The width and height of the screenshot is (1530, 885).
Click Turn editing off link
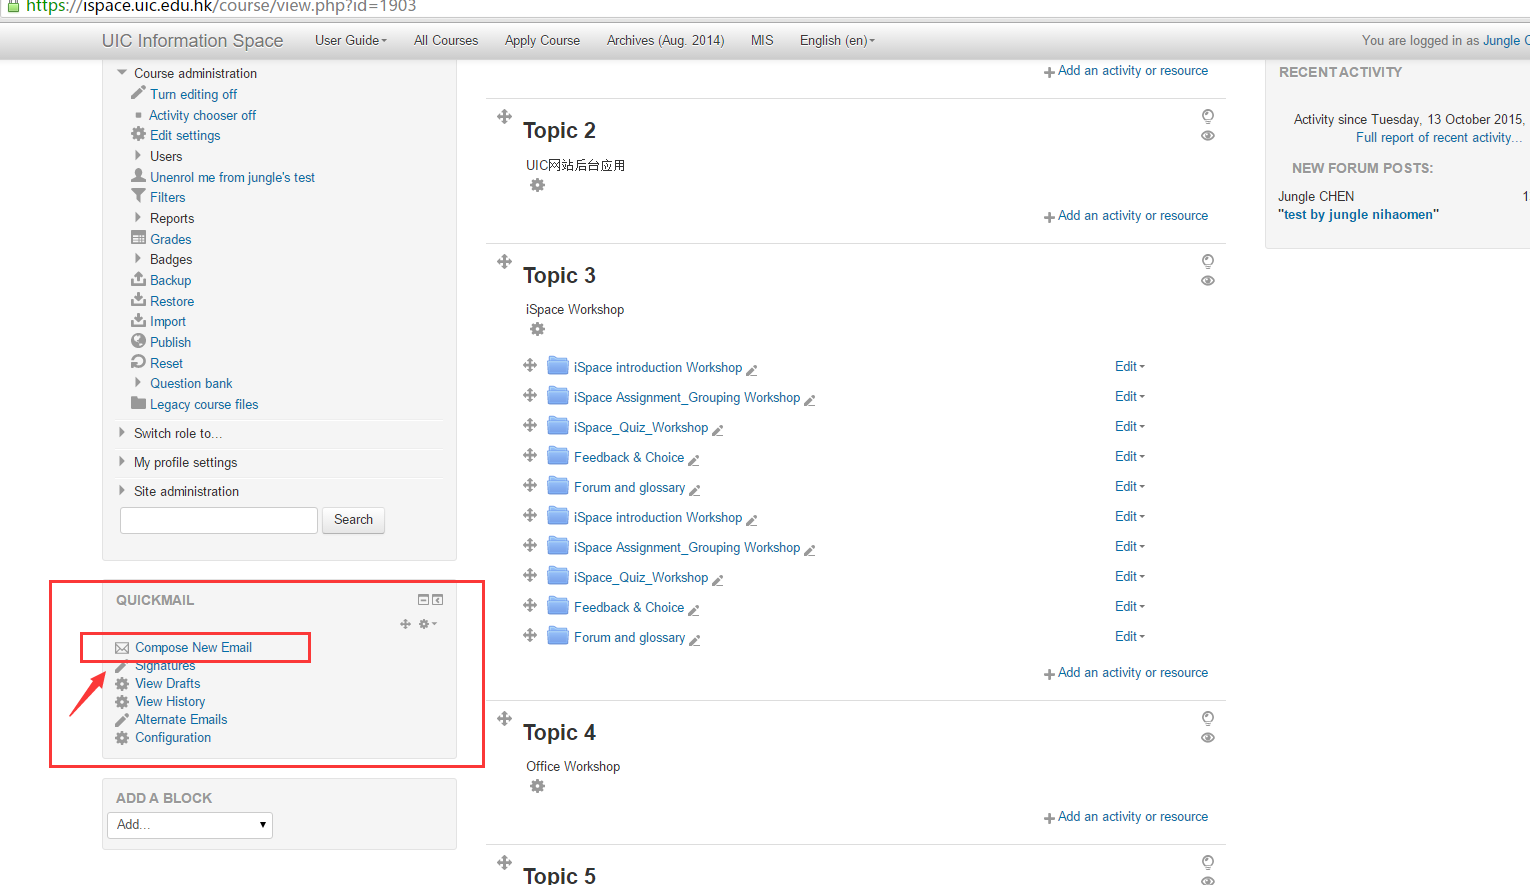click(193, 94)
